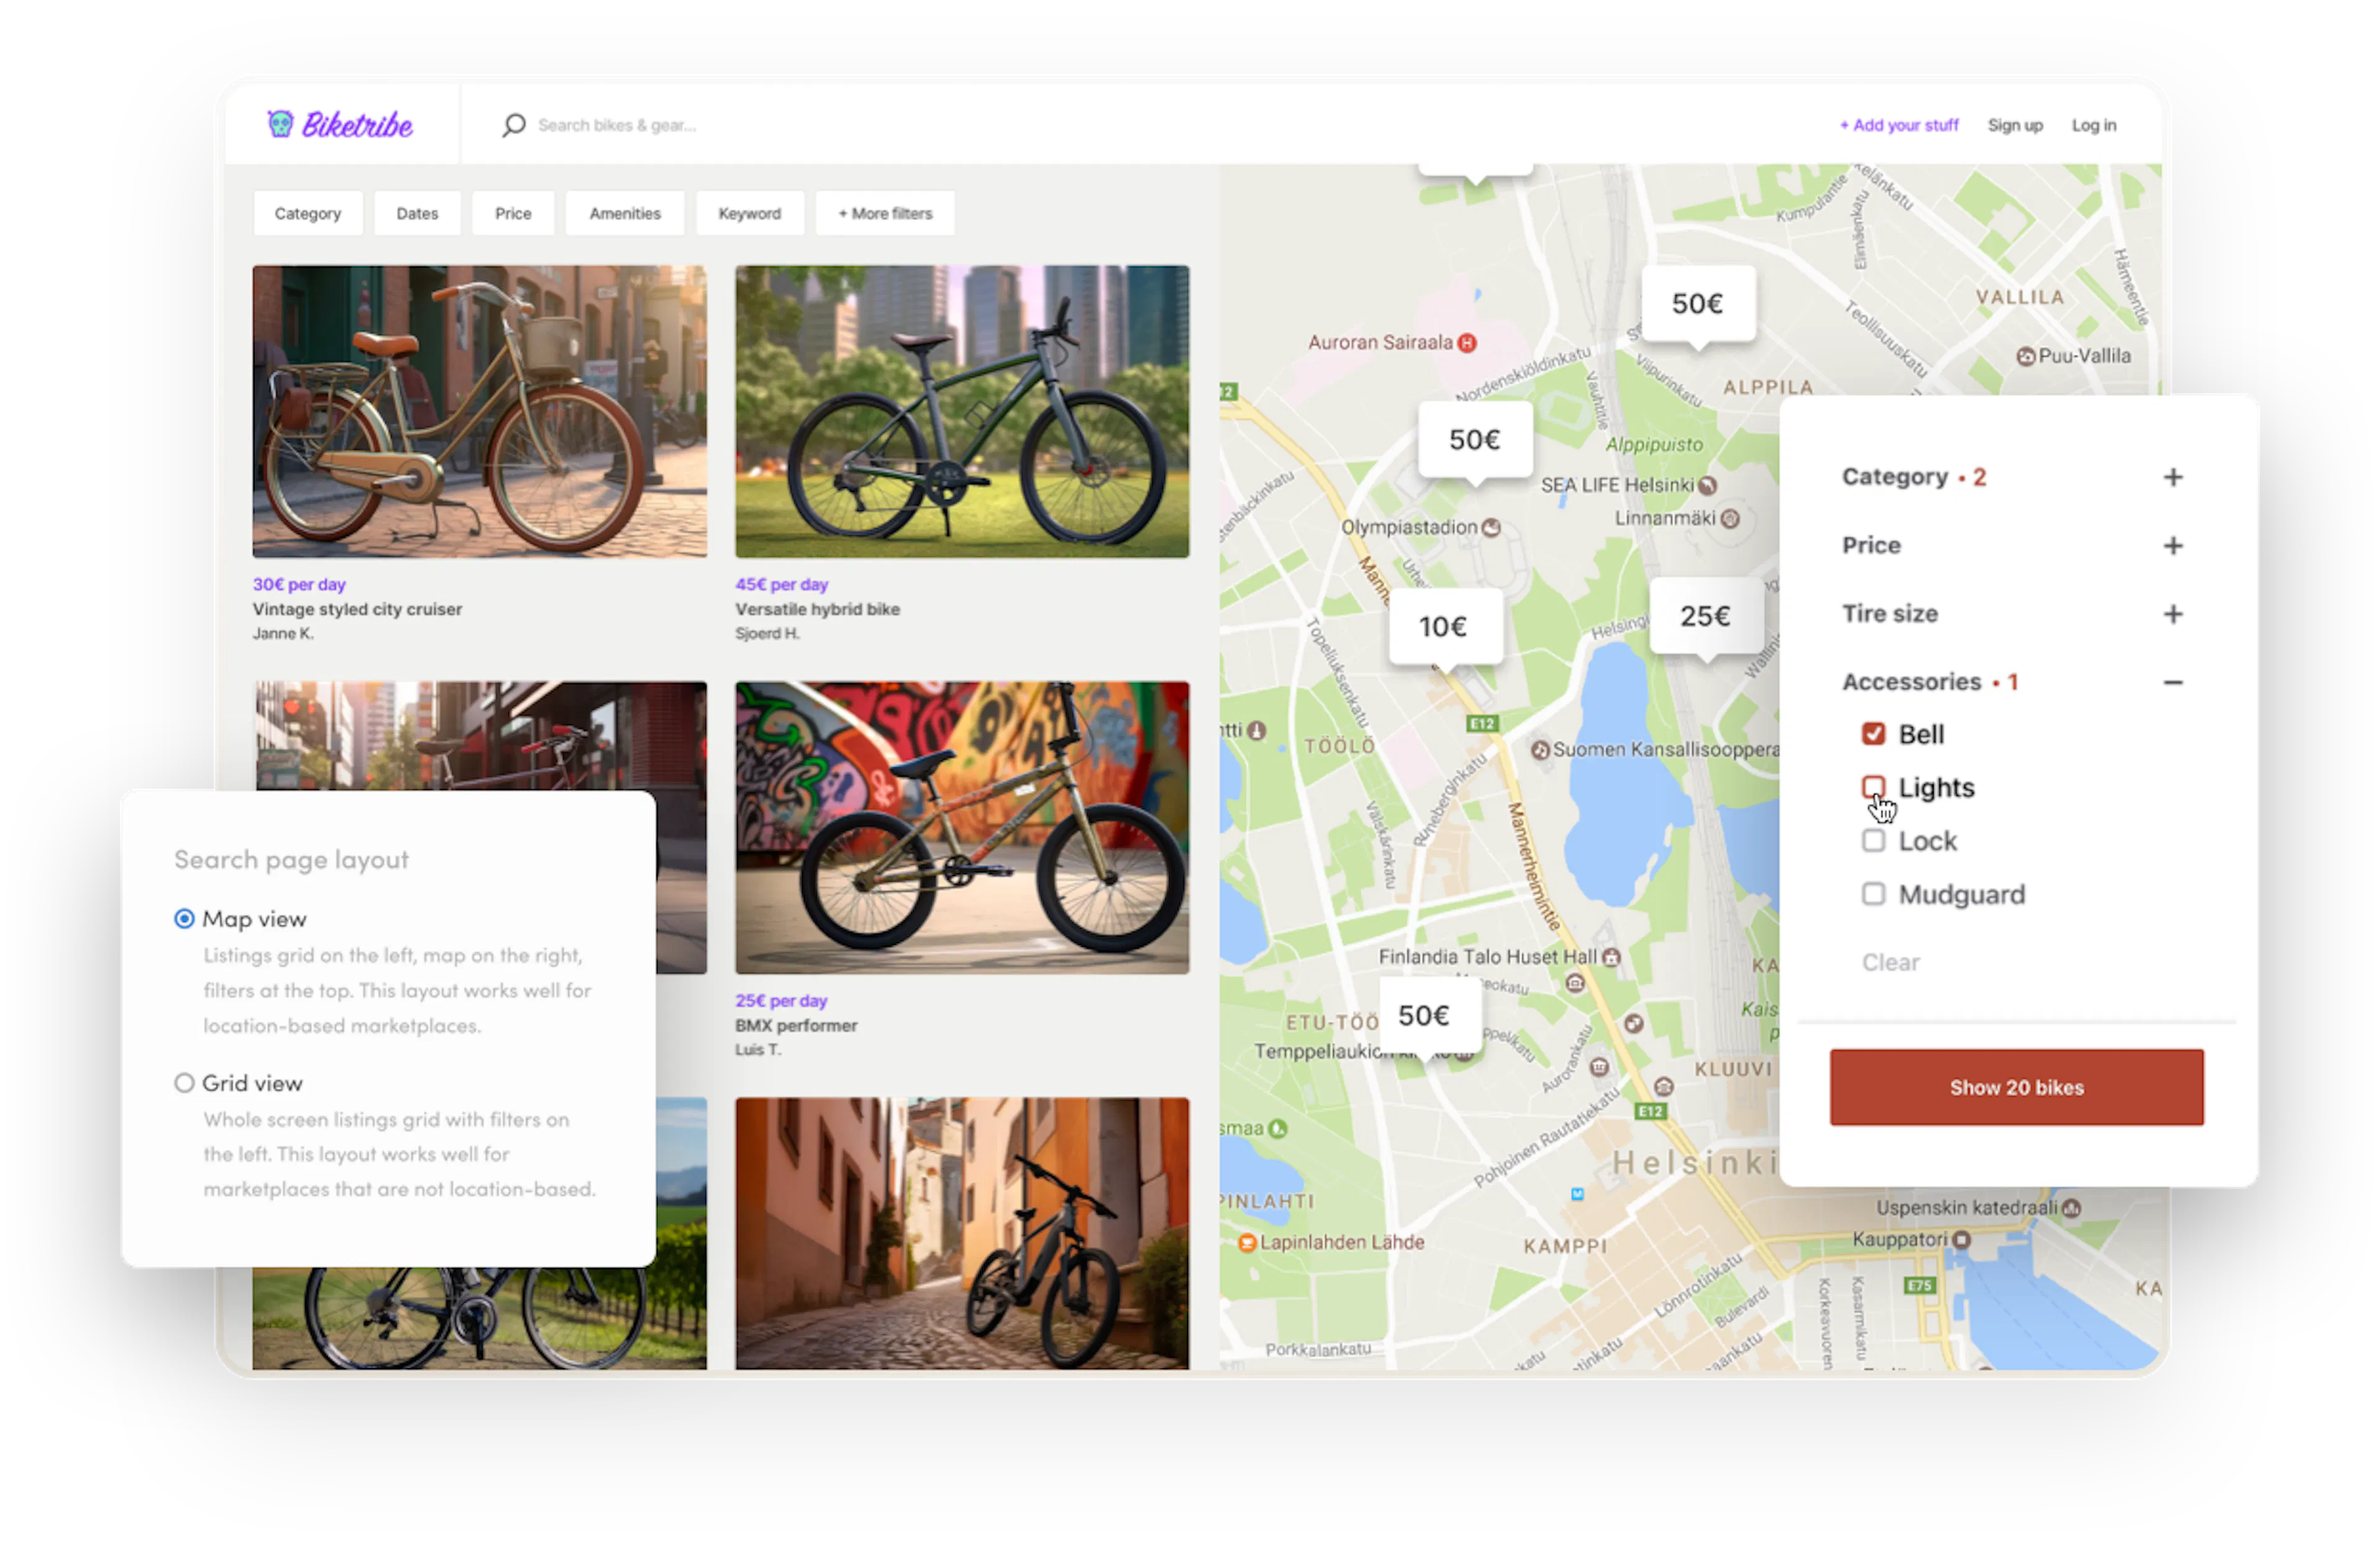This screenshot has height=1546, width=2380.
Task: Click the Puu-Vallila map pin icon
Action: (2026, 356)
